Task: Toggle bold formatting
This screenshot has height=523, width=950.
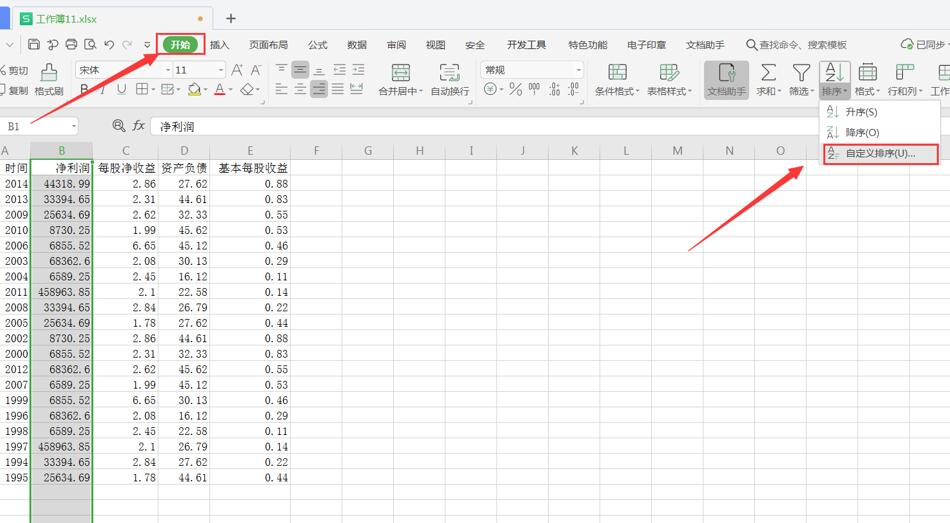Action: (84, 90)
